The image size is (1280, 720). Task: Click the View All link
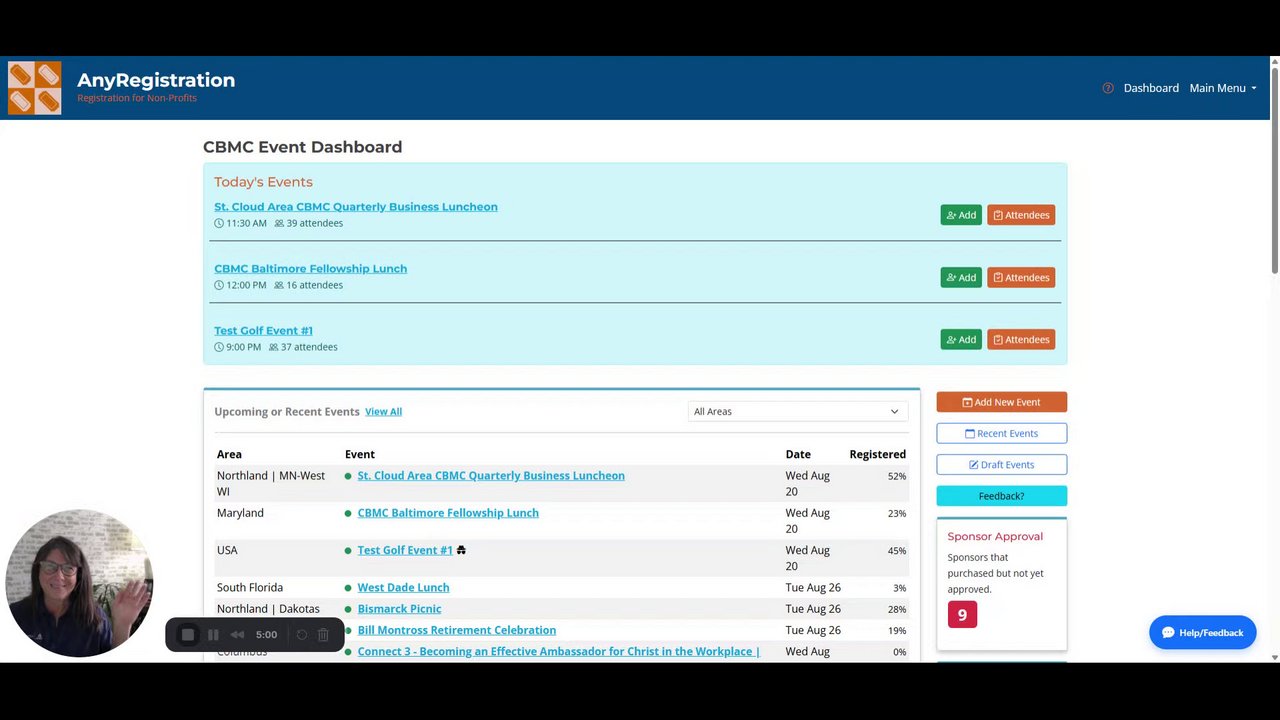383,412
